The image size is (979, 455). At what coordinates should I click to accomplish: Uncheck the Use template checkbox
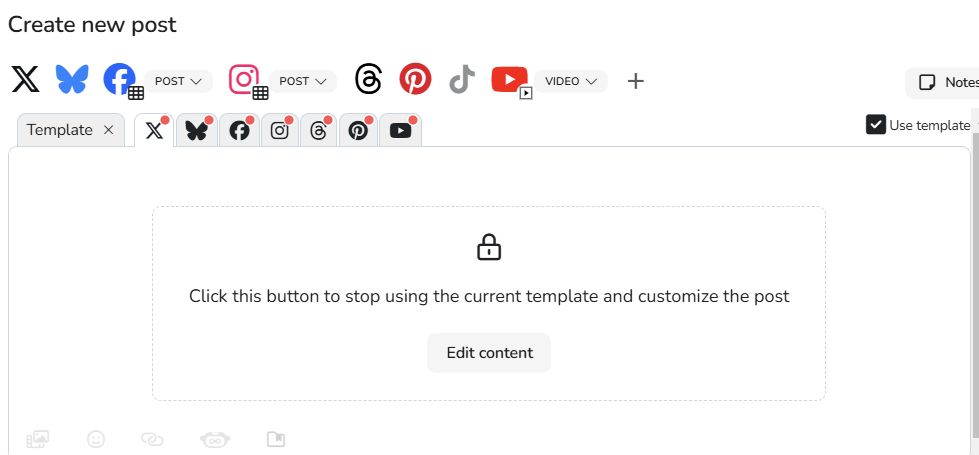click(875, 124)
